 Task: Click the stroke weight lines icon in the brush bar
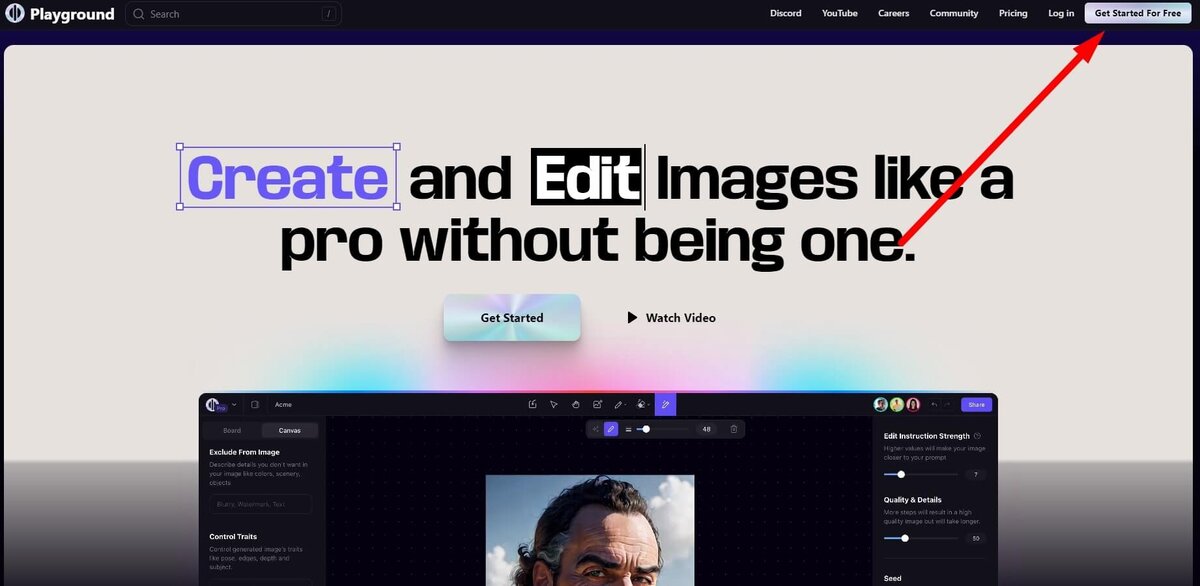tap(628, 429)
